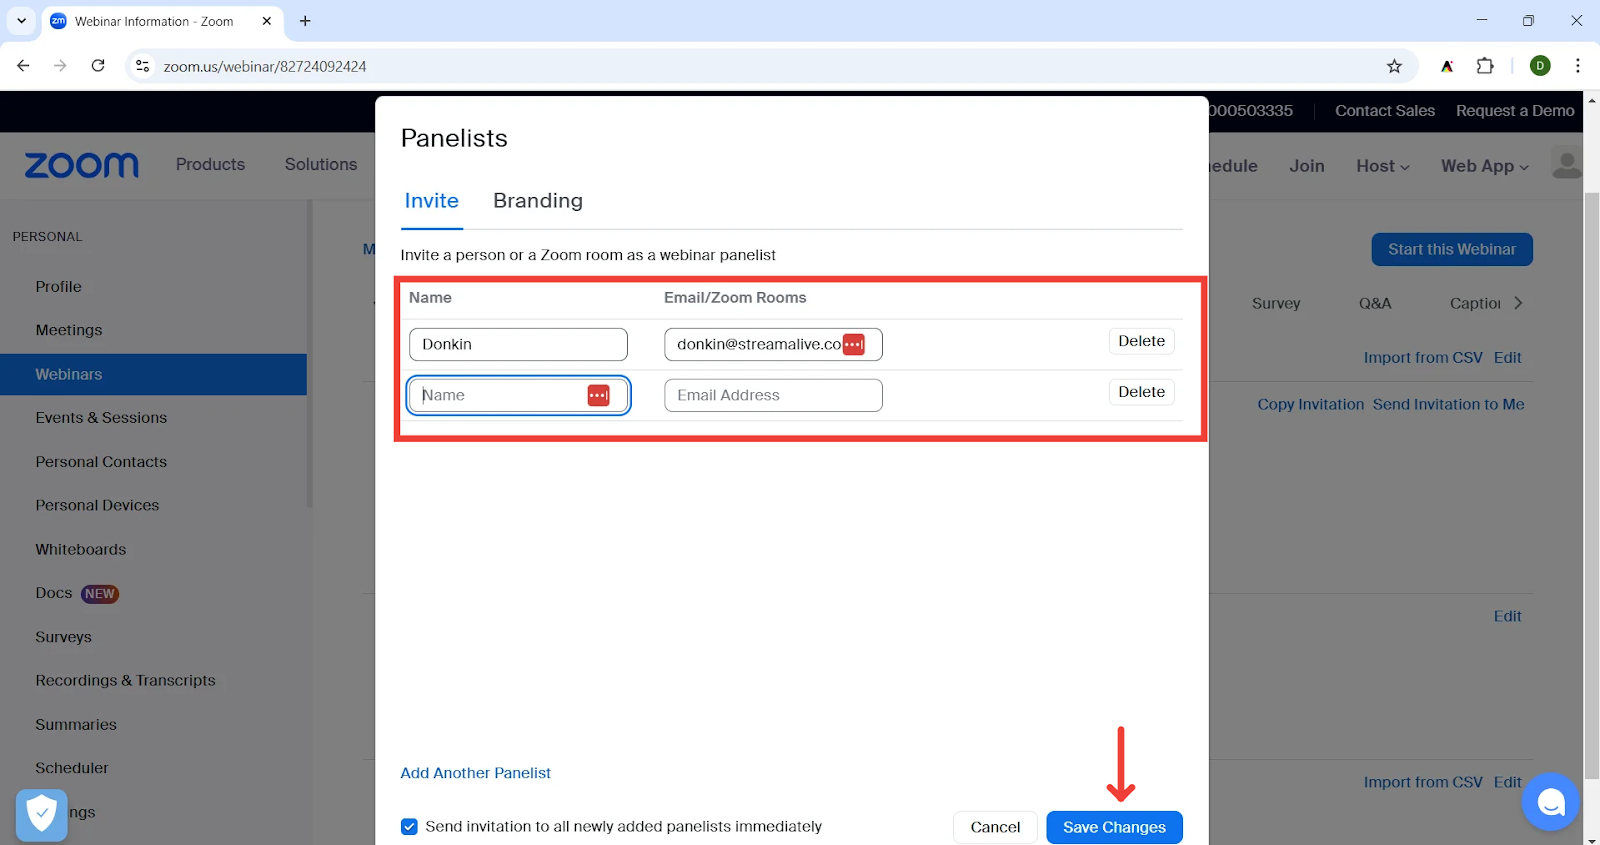
Task: Uncheck send invitation to panelists immediately
Action: coord(409,826)
